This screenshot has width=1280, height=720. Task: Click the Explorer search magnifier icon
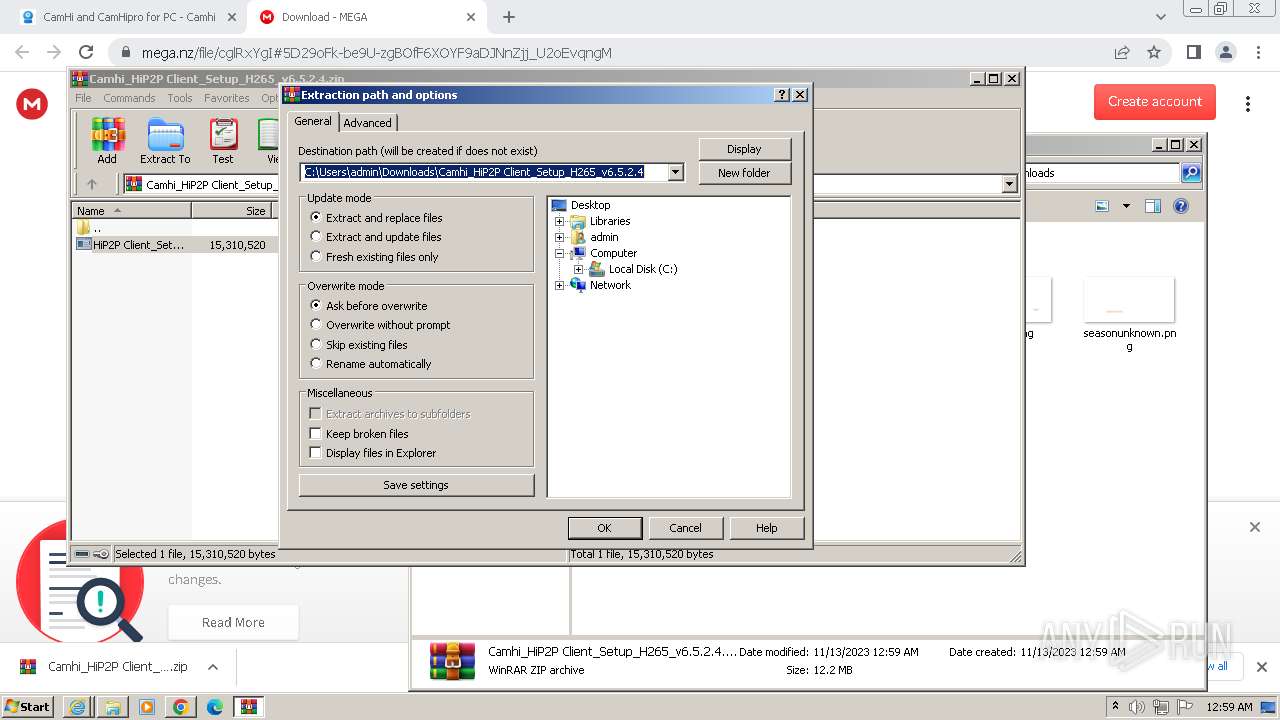[x=1191, y=173]
